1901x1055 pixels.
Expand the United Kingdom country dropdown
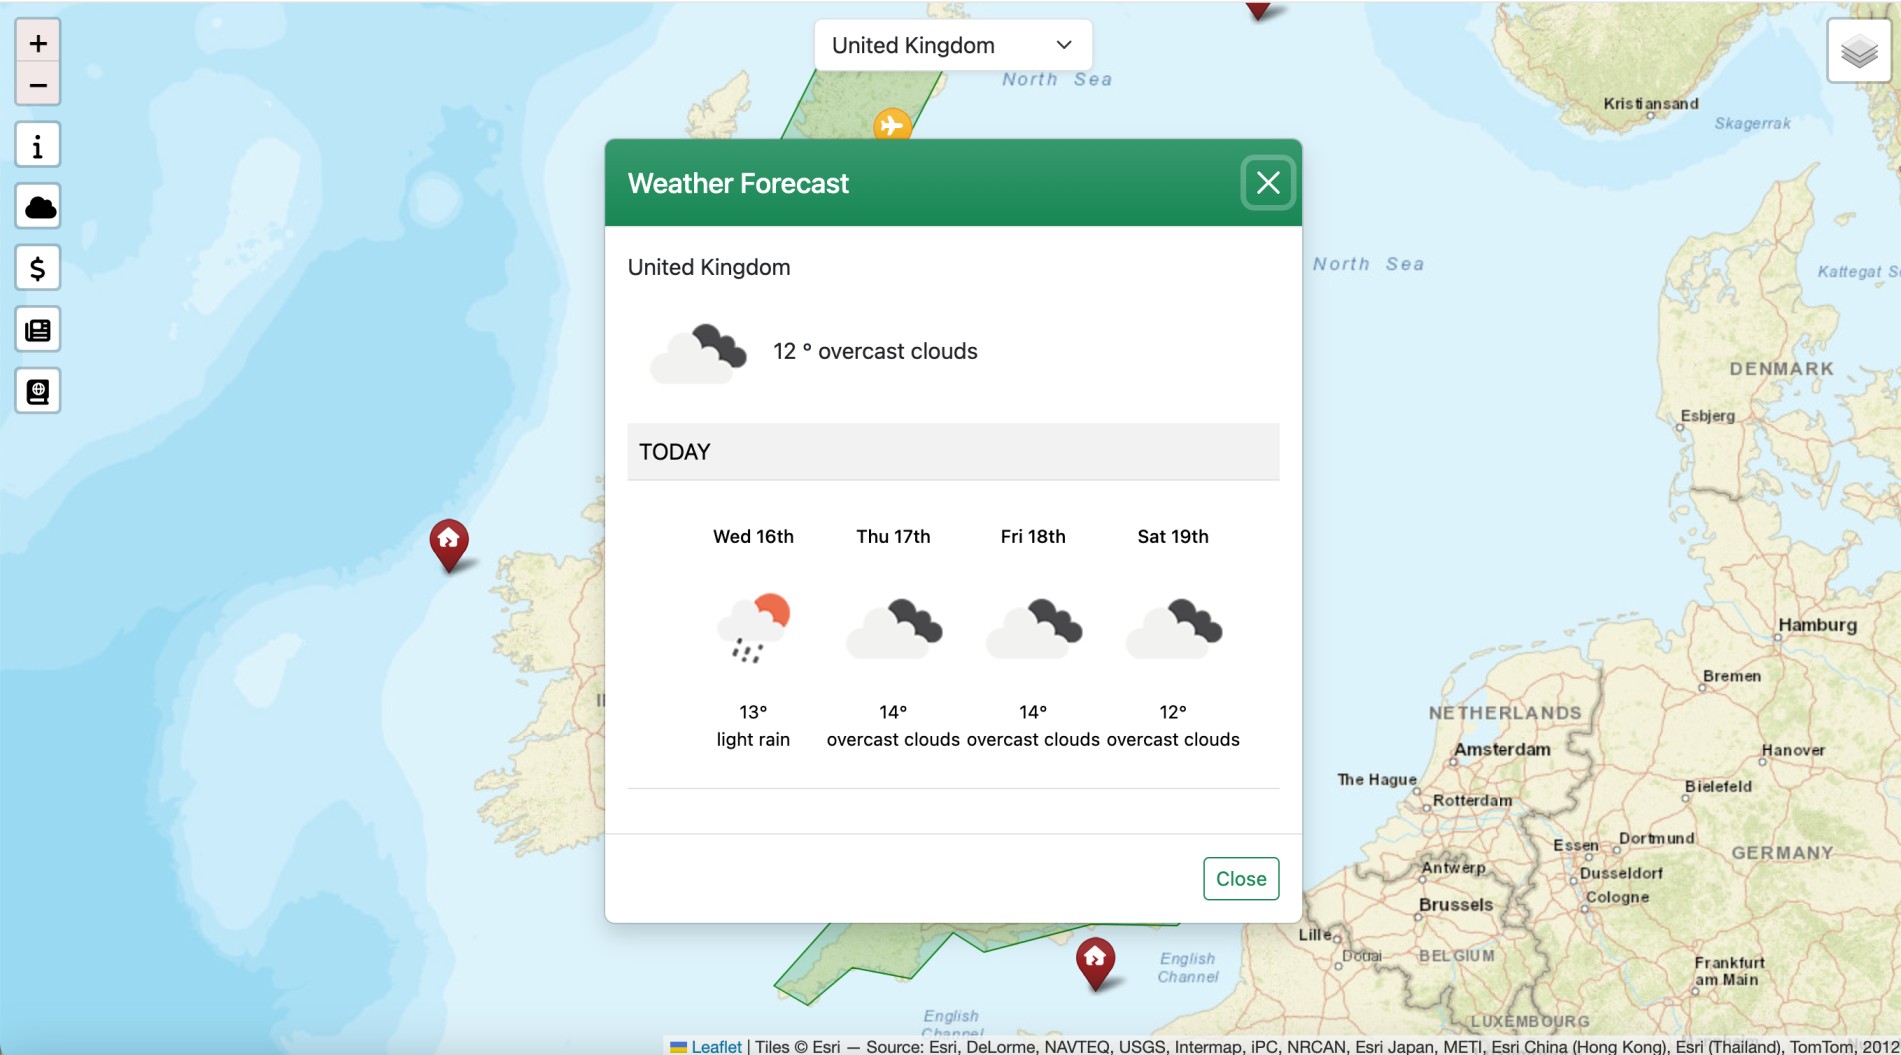pos(952,45)
